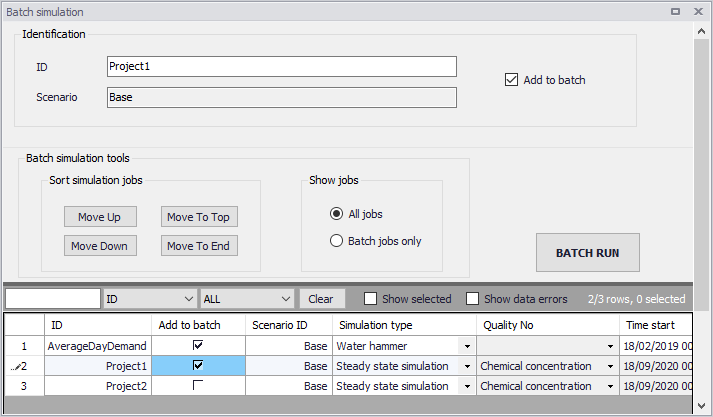This screenshot has height=417, width=713.
Task: Select the All jobs radio option
Action: click(336, 214)
